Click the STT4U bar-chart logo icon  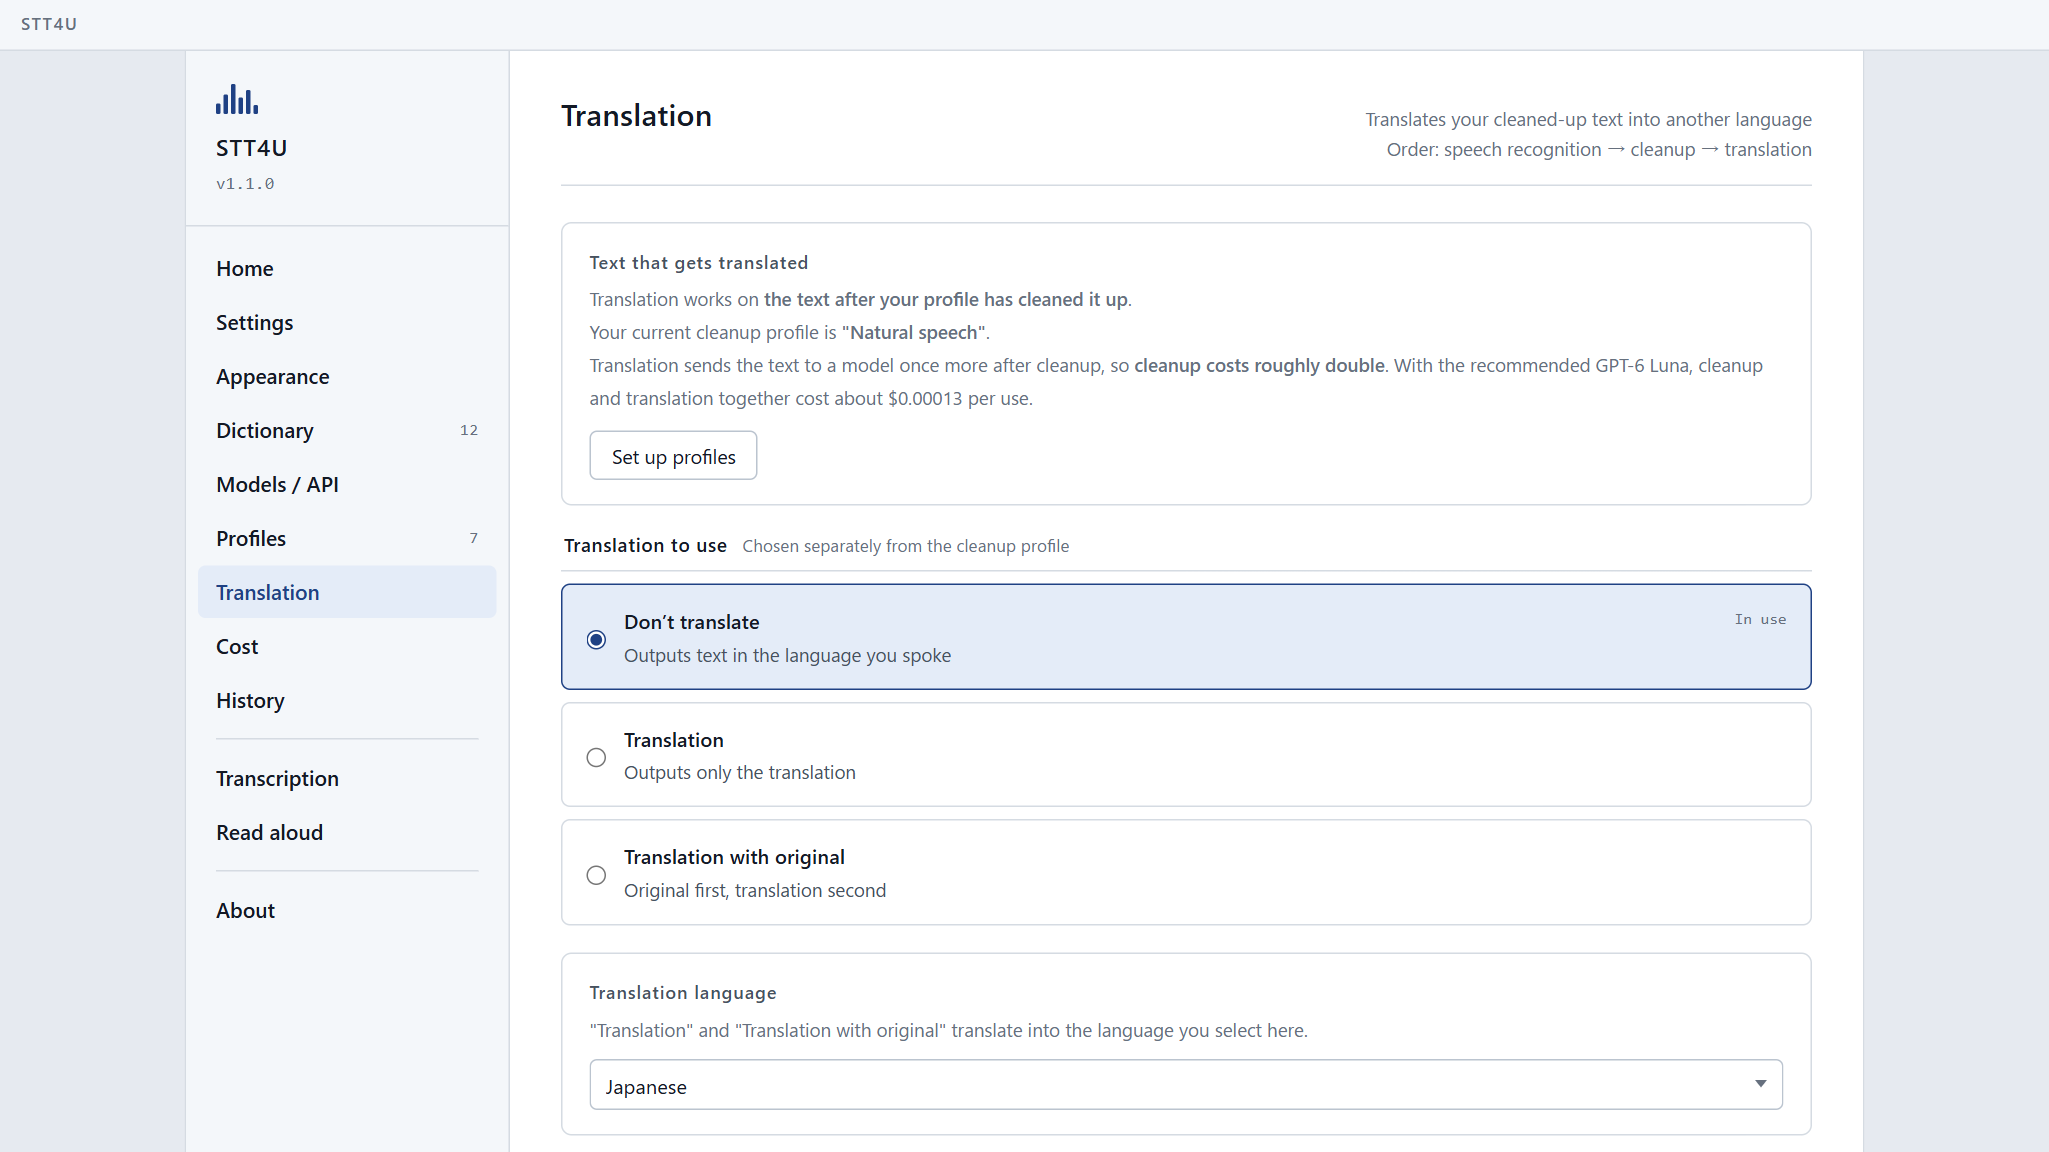tap(237, 99)
